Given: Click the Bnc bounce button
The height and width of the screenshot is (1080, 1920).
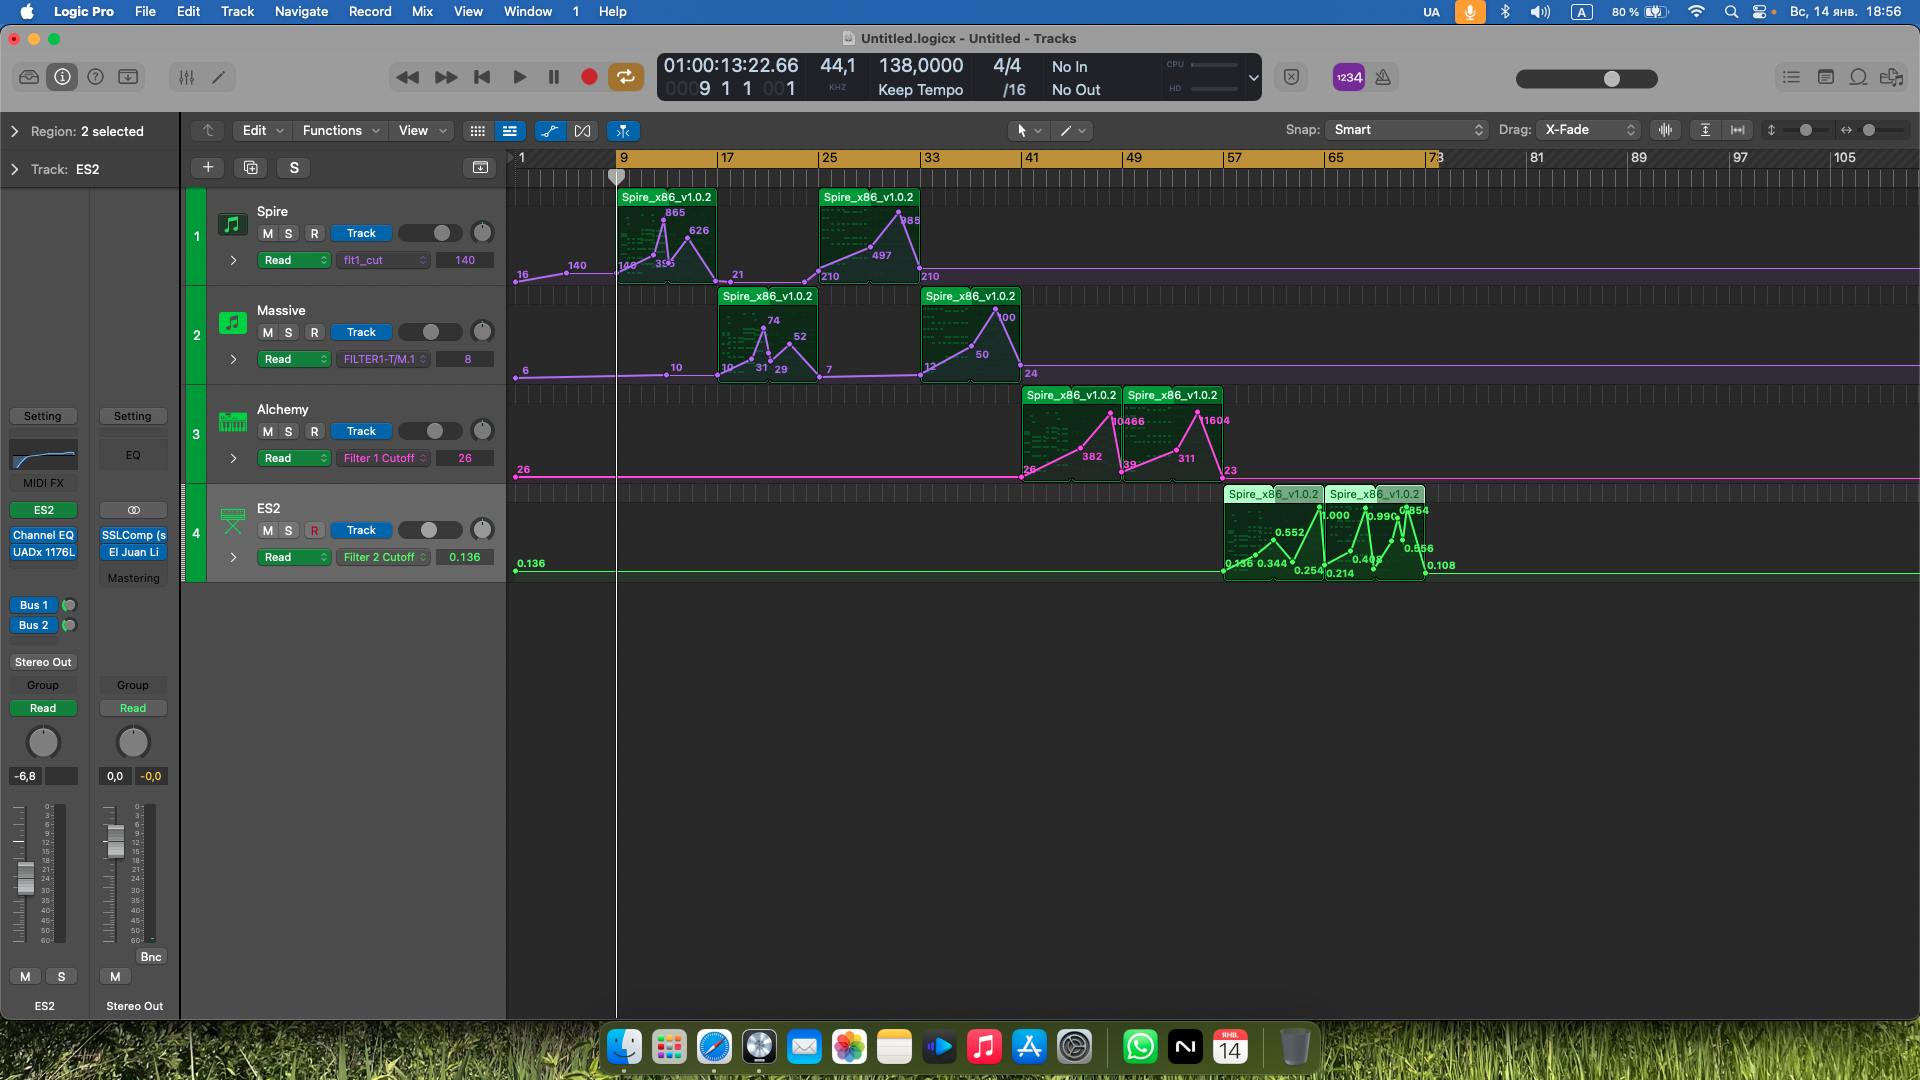Looking at the screenshot, I should click(x=151, y=957).
